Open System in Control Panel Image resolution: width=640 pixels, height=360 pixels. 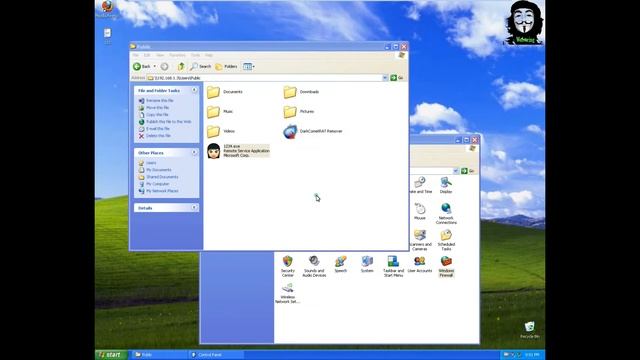[x=367, y=264]
